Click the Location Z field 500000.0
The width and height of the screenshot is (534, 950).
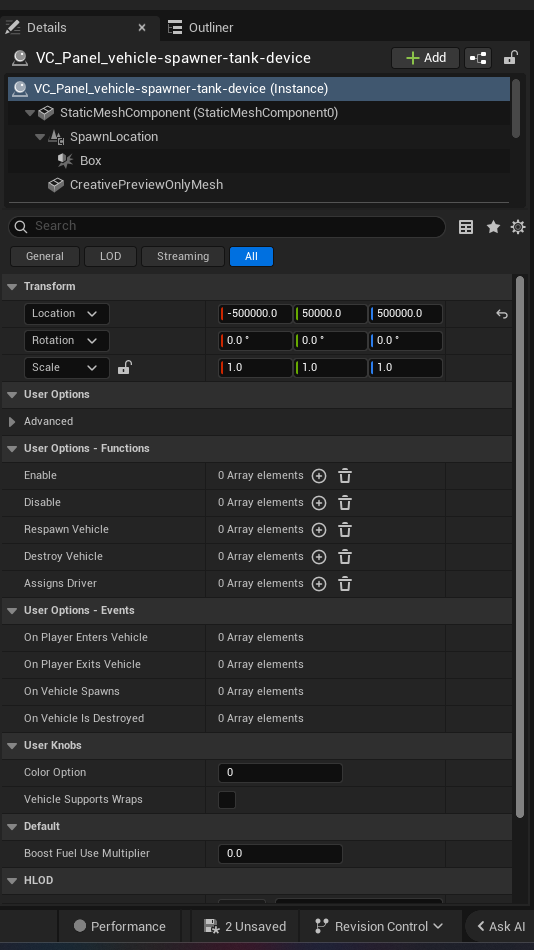point(406,314)
